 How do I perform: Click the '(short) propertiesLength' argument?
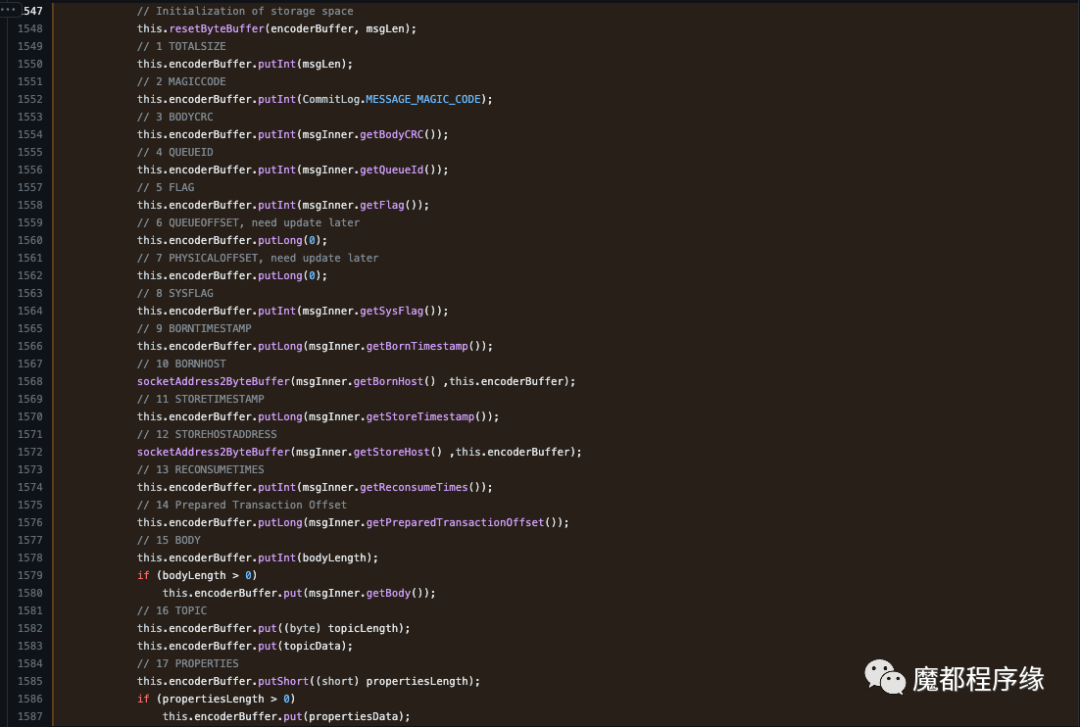[391, 682]
